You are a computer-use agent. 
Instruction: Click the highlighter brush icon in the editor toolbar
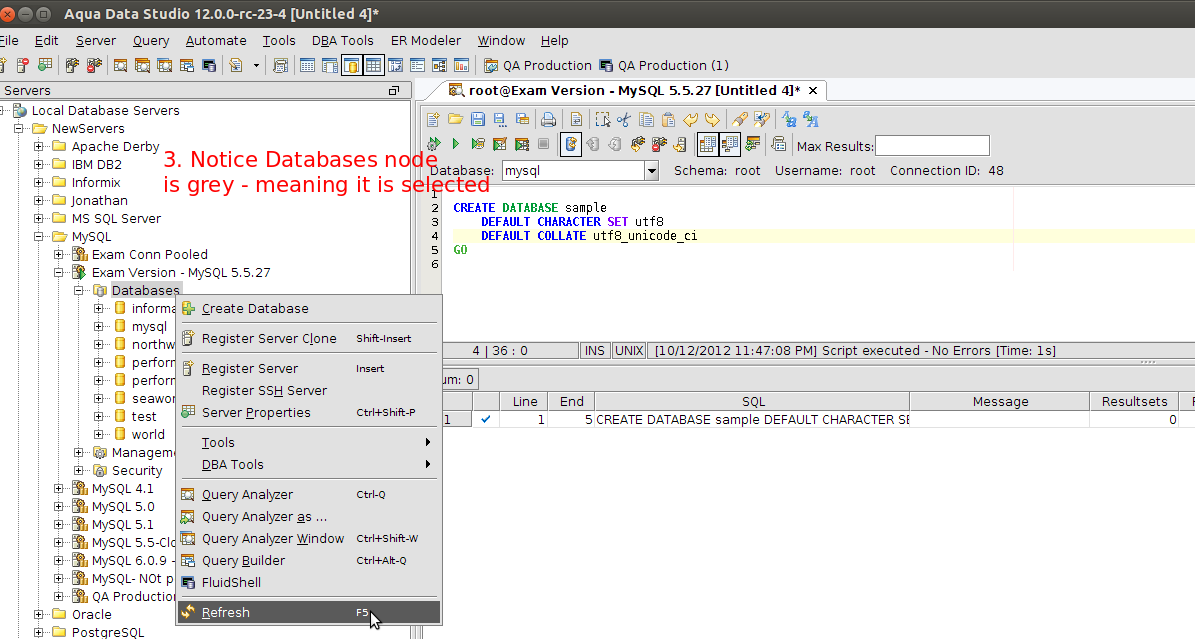pos(739,120)
